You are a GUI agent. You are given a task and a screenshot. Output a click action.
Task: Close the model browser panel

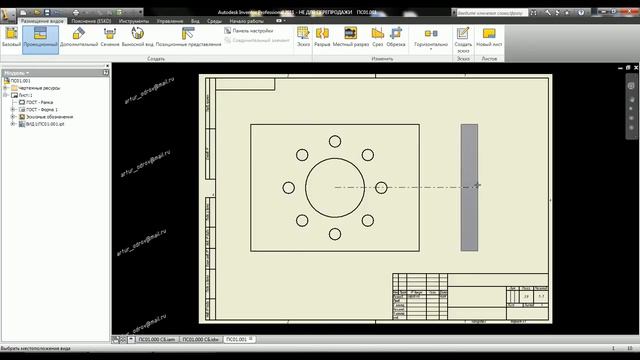[x=107, y=66]
